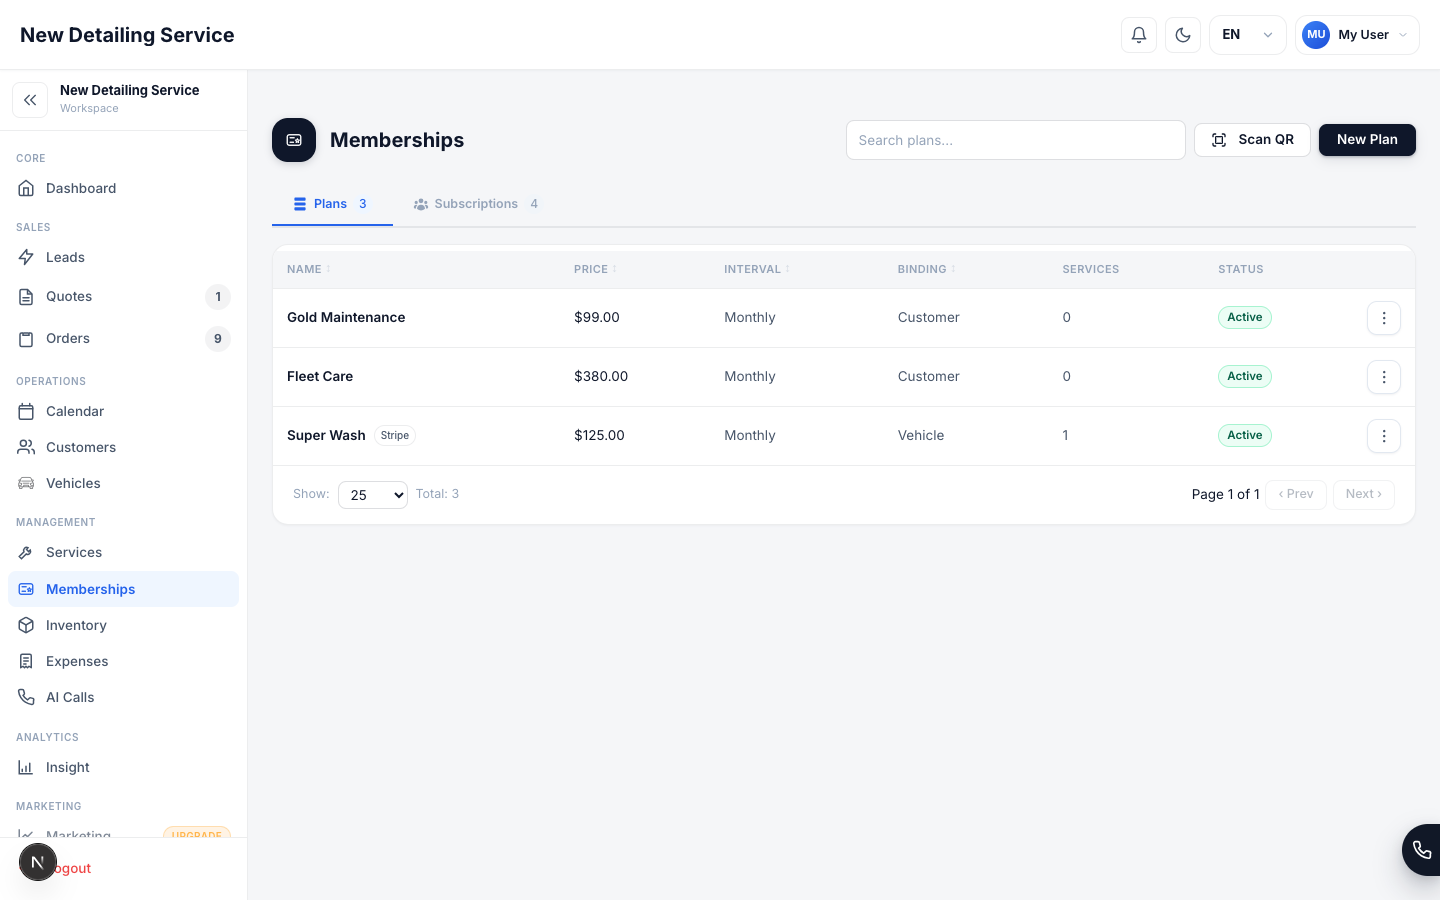This screenshot has height=900, width=1440.
Task: Click the Memberships header card icon
Action: click(x=294, y=140)
